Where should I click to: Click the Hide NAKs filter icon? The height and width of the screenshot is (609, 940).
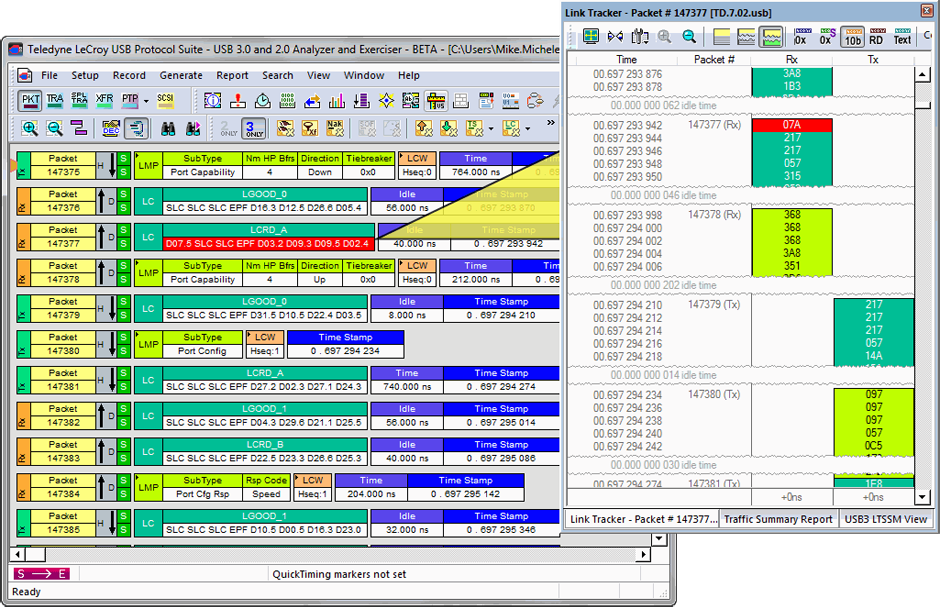click(335, 128)
